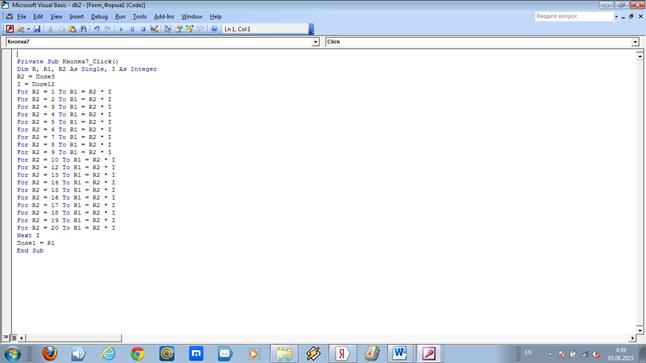Viewport: 646px width, 363px height.
Task: Open the Debug menu
Action: coord(99,16)
